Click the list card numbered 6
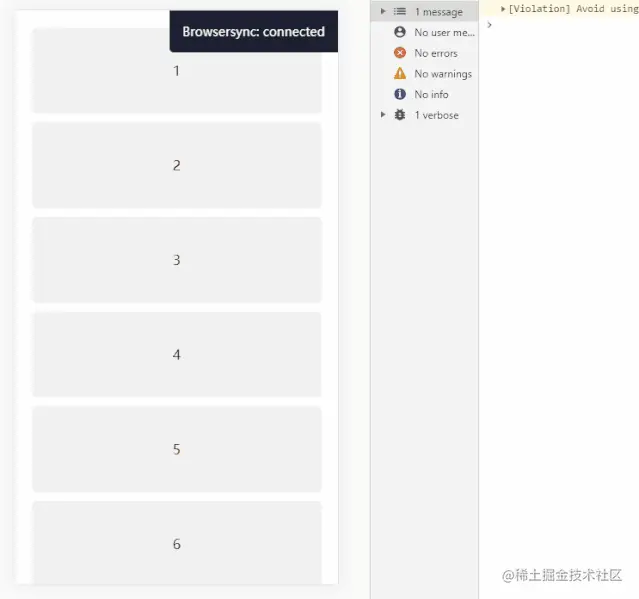 point(176,543)
